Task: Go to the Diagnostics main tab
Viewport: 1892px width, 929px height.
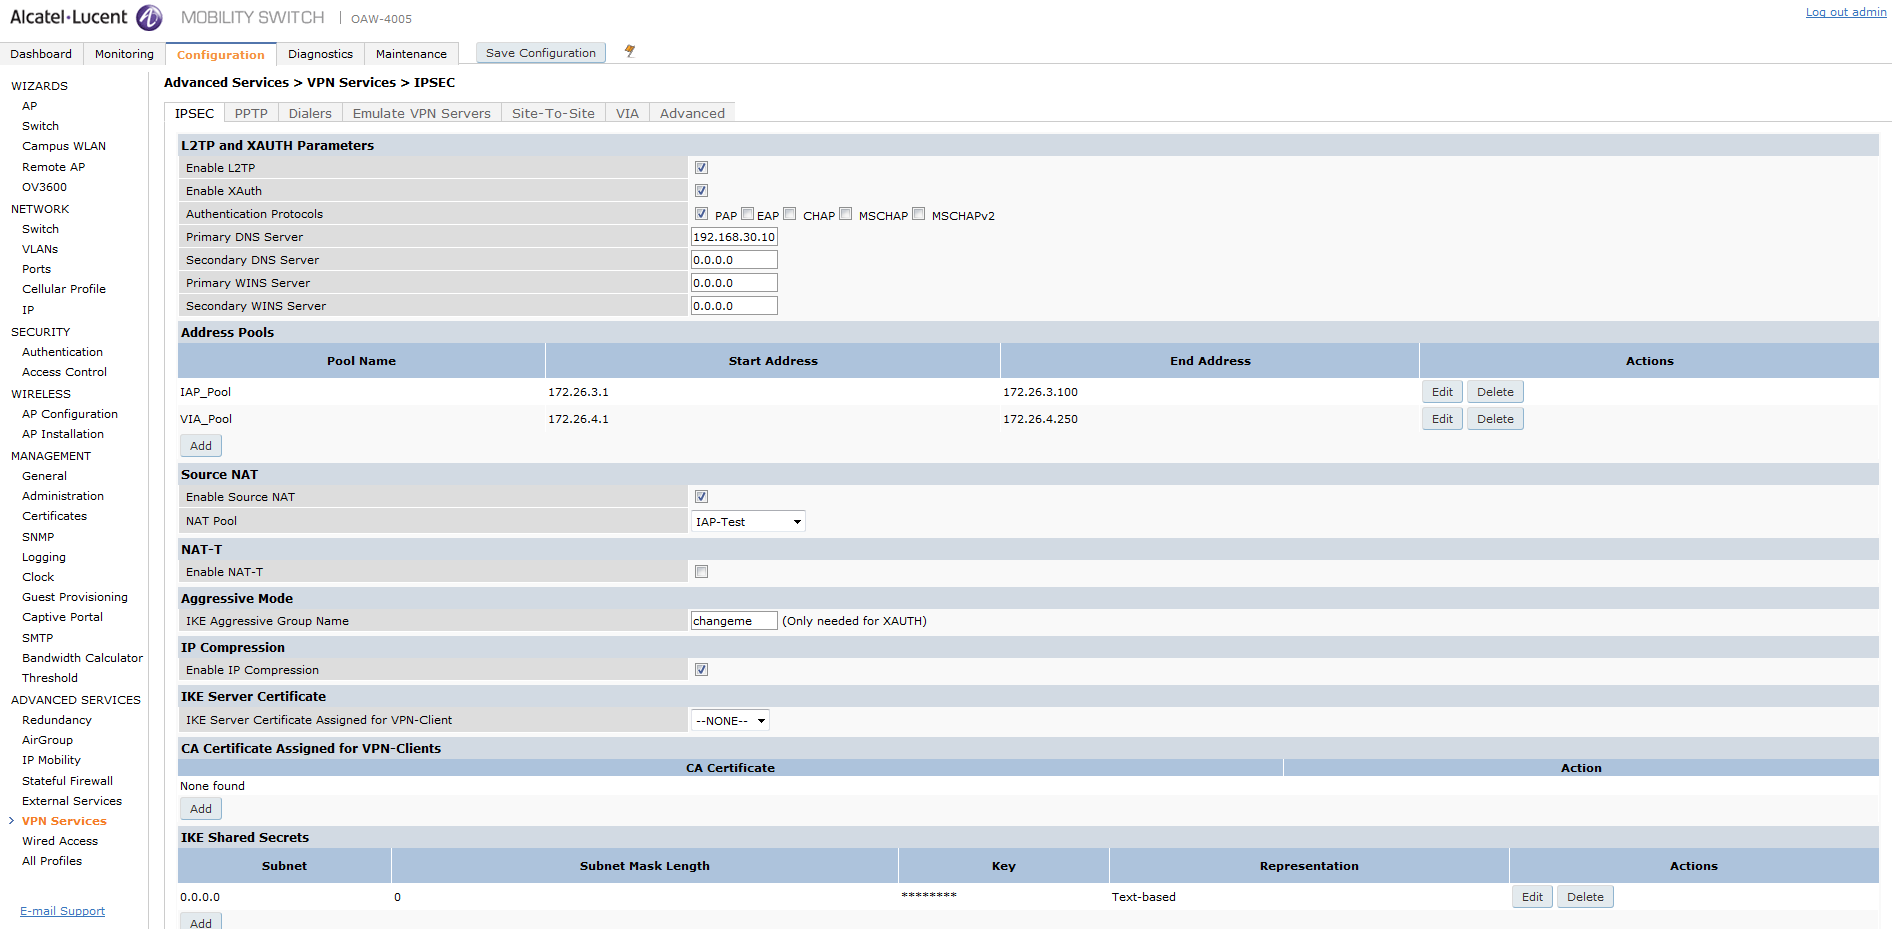Action: (320, 54)
